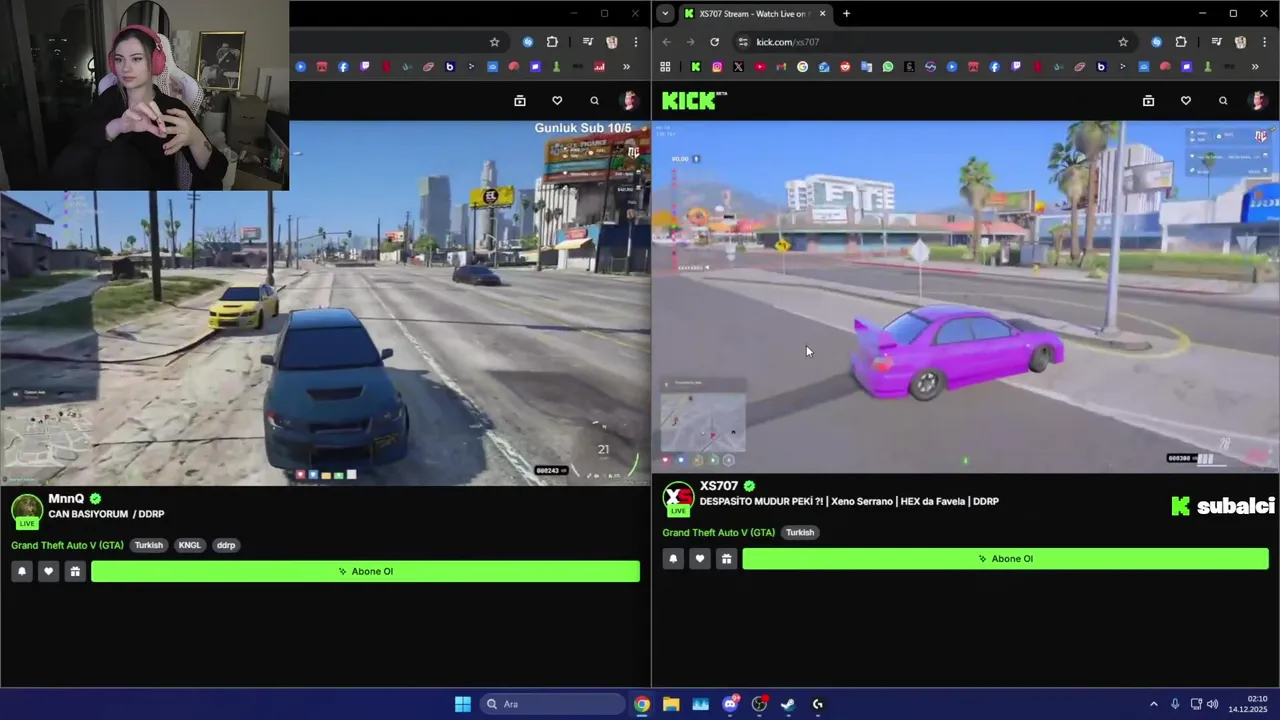Image resolution: width=1280 pixels, height=720 pixels.
Task: Open Extensions puzzle icon in right window
Action: coord(1181,42)
